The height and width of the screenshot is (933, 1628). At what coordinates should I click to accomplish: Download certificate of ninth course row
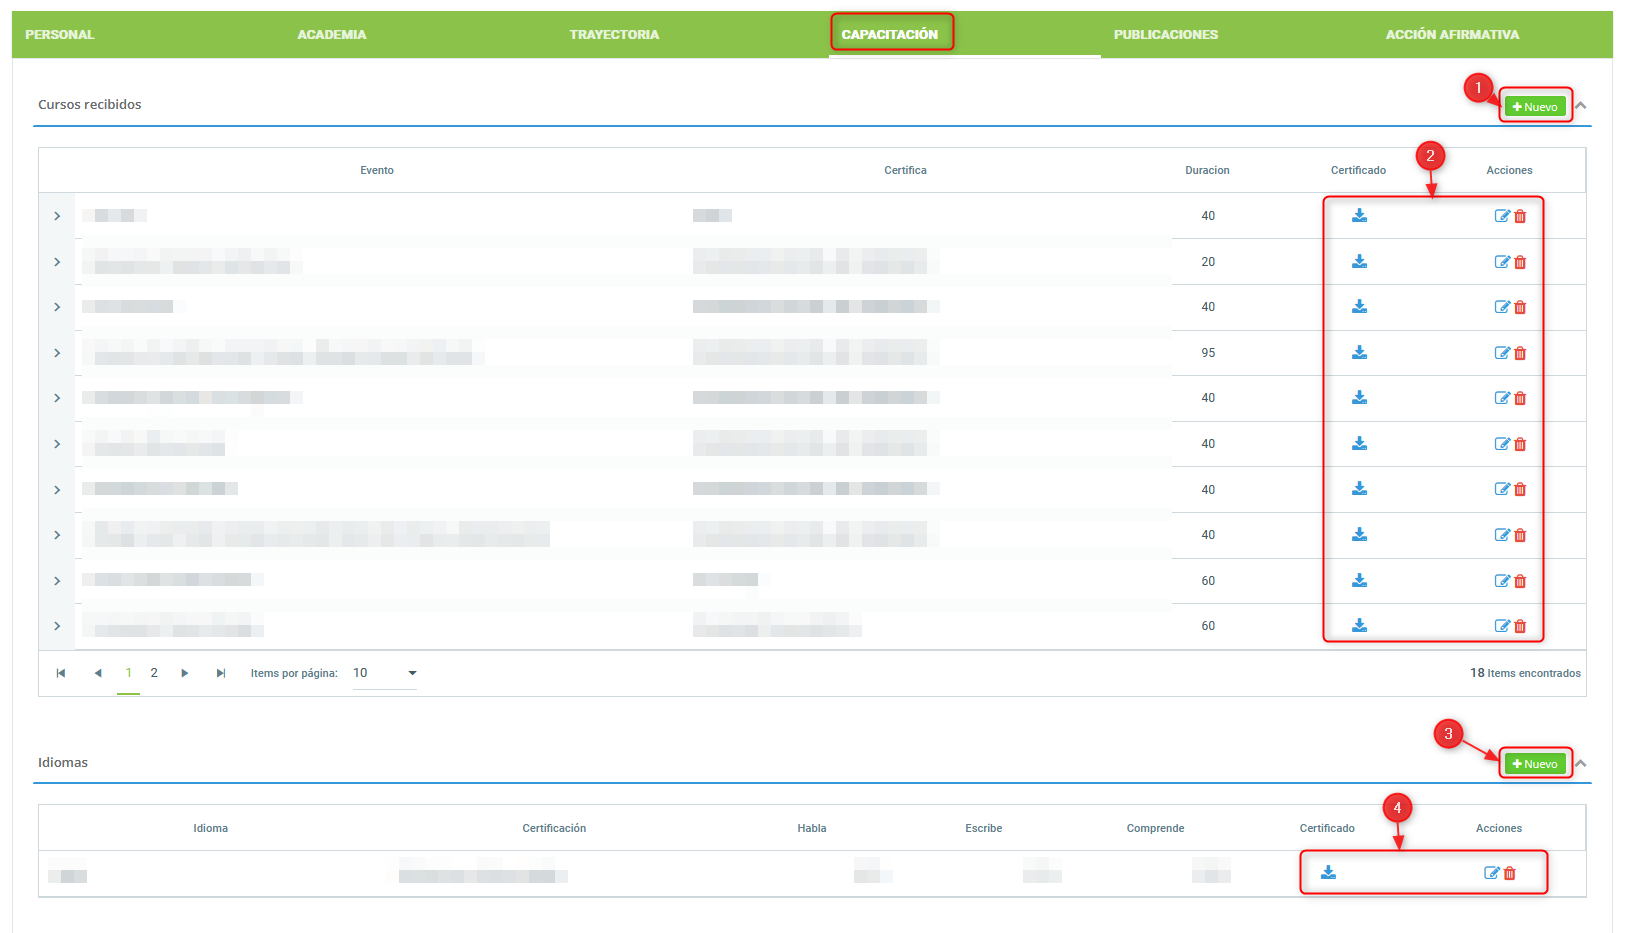click(x=1359, y=581)
